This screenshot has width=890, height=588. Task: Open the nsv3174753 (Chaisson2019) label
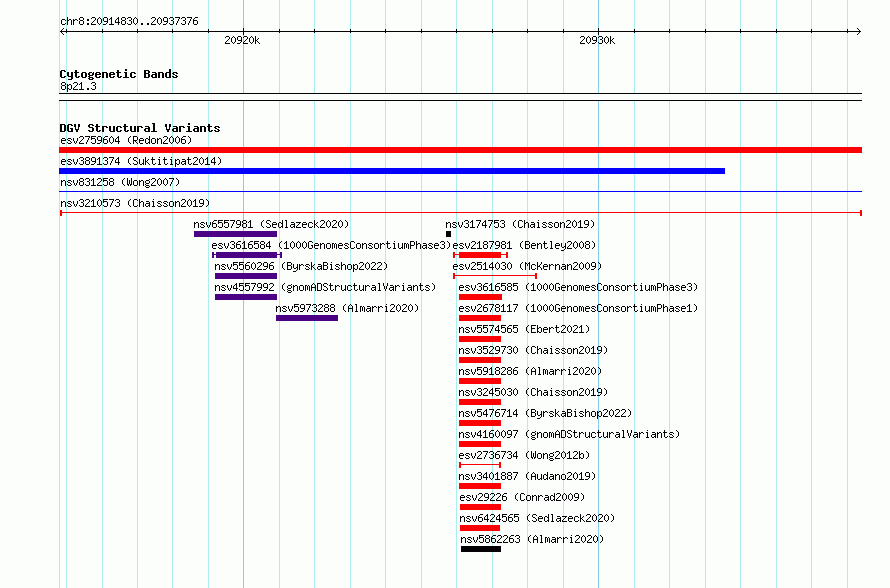pos(520,224)
